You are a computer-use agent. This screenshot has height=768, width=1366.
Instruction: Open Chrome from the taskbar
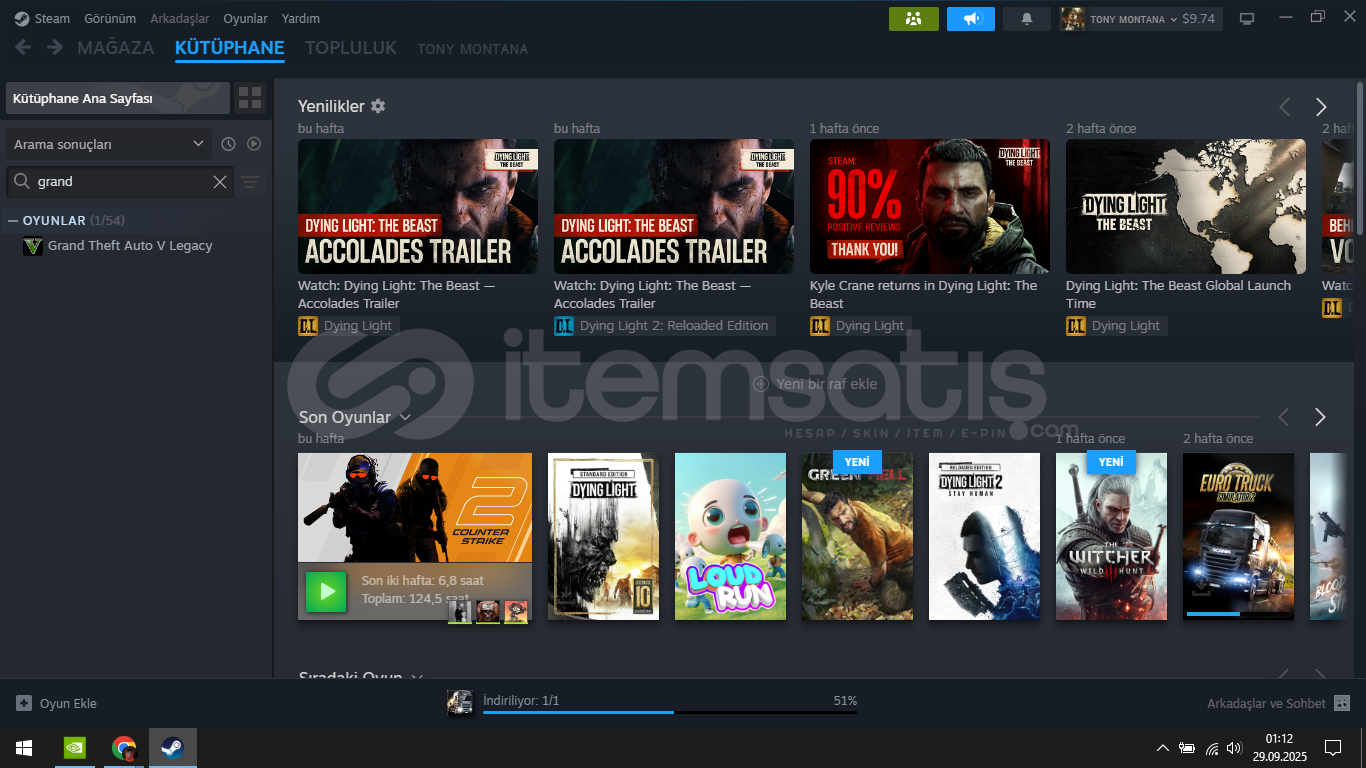pyautogui.click(x=124, y=748)
